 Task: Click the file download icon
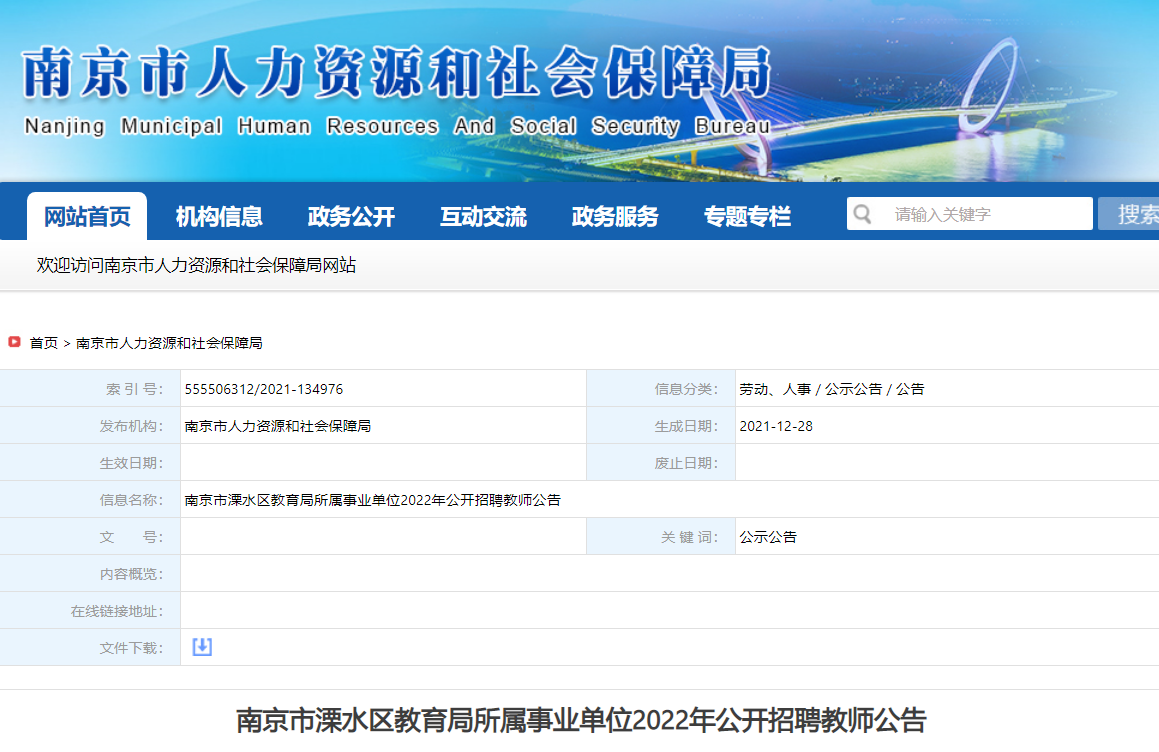(202, 647)
